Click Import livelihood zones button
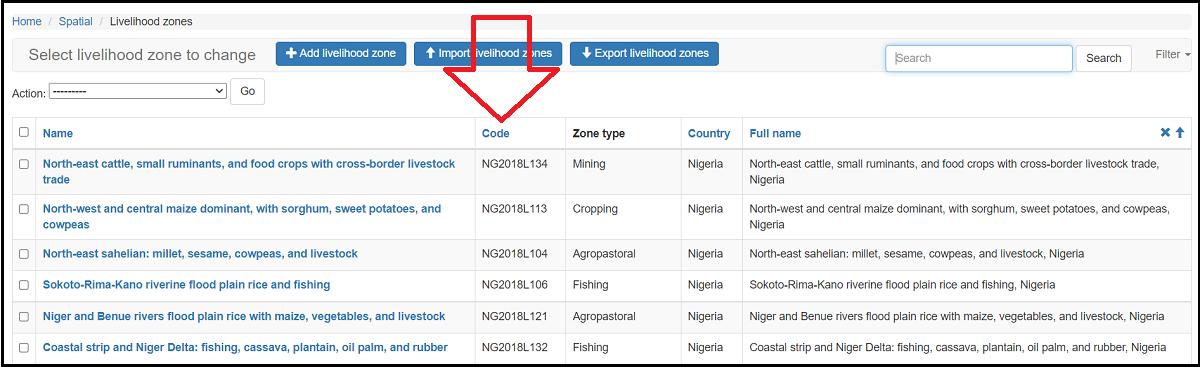This screenshot has width=1200, height=367. coord(488,54)
